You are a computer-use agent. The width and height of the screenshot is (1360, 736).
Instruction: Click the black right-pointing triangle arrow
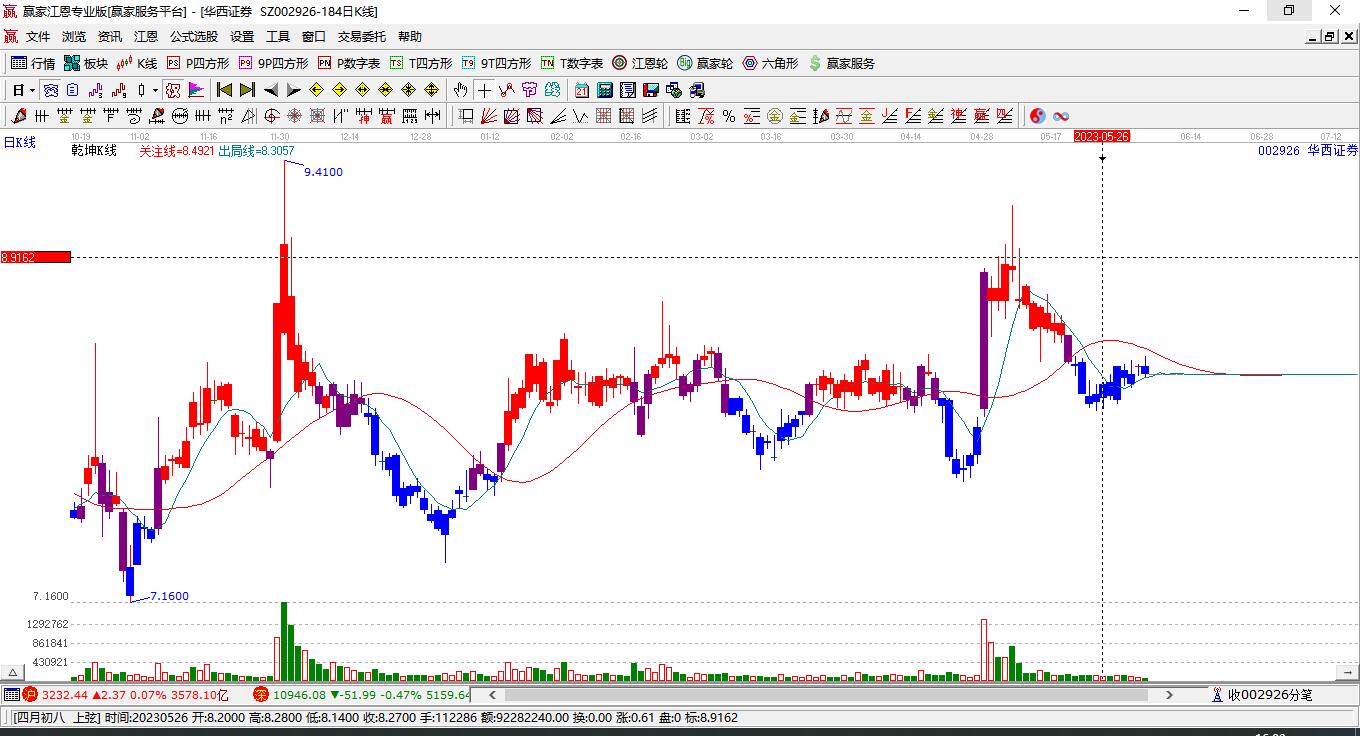click(x=293, y=90)
